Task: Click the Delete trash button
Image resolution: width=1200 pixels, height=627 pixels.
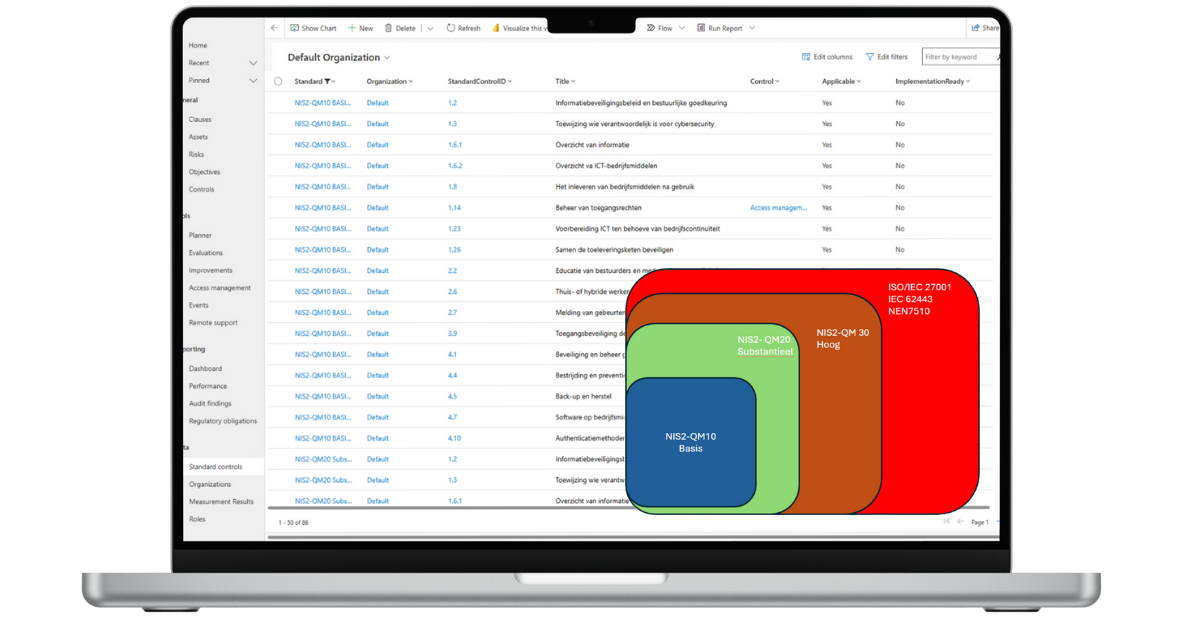Action: (x=399, y=28)
